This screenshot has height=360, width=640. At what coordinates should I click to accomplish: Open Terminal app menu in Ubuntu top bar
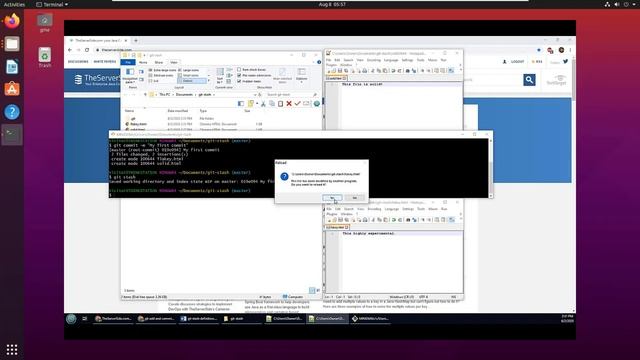tap(52, 4)
